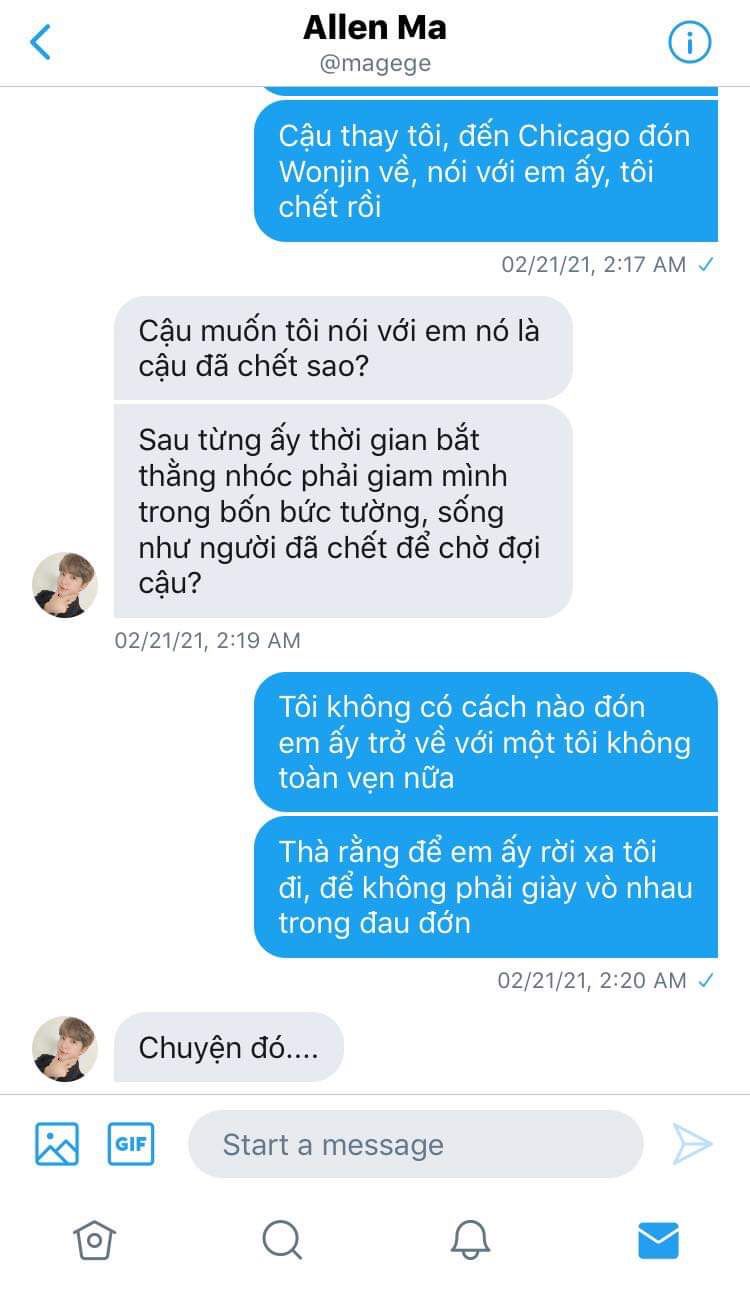750x1292 pixels.
Task: Tap avatar beside the 'Chuyện đó....' message
Action: (65, 1049)
